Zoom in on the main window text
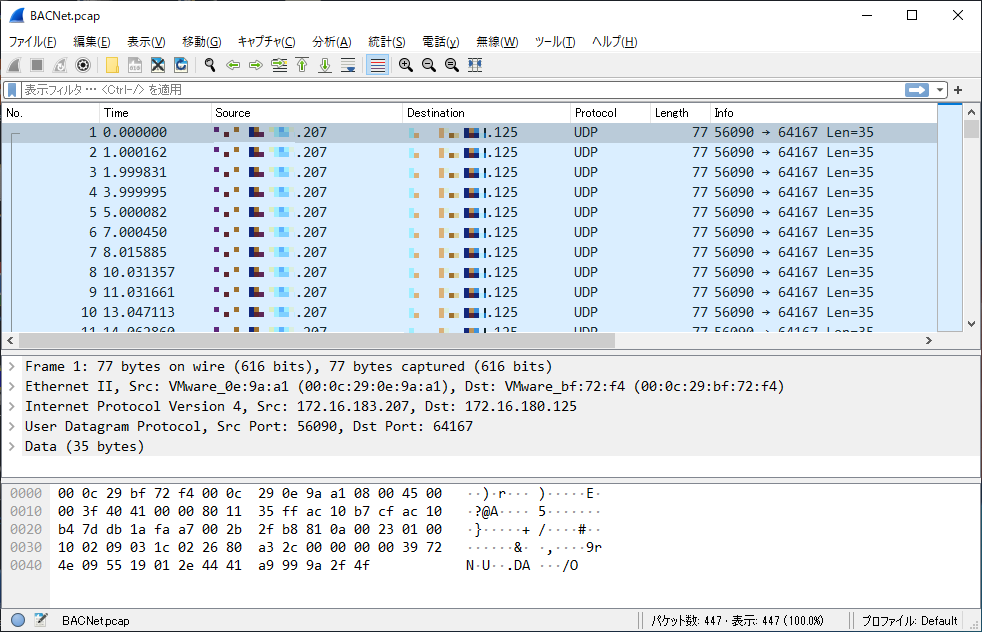Image resolution: width=982 pixels, height=632 pixels. point(406,65)
